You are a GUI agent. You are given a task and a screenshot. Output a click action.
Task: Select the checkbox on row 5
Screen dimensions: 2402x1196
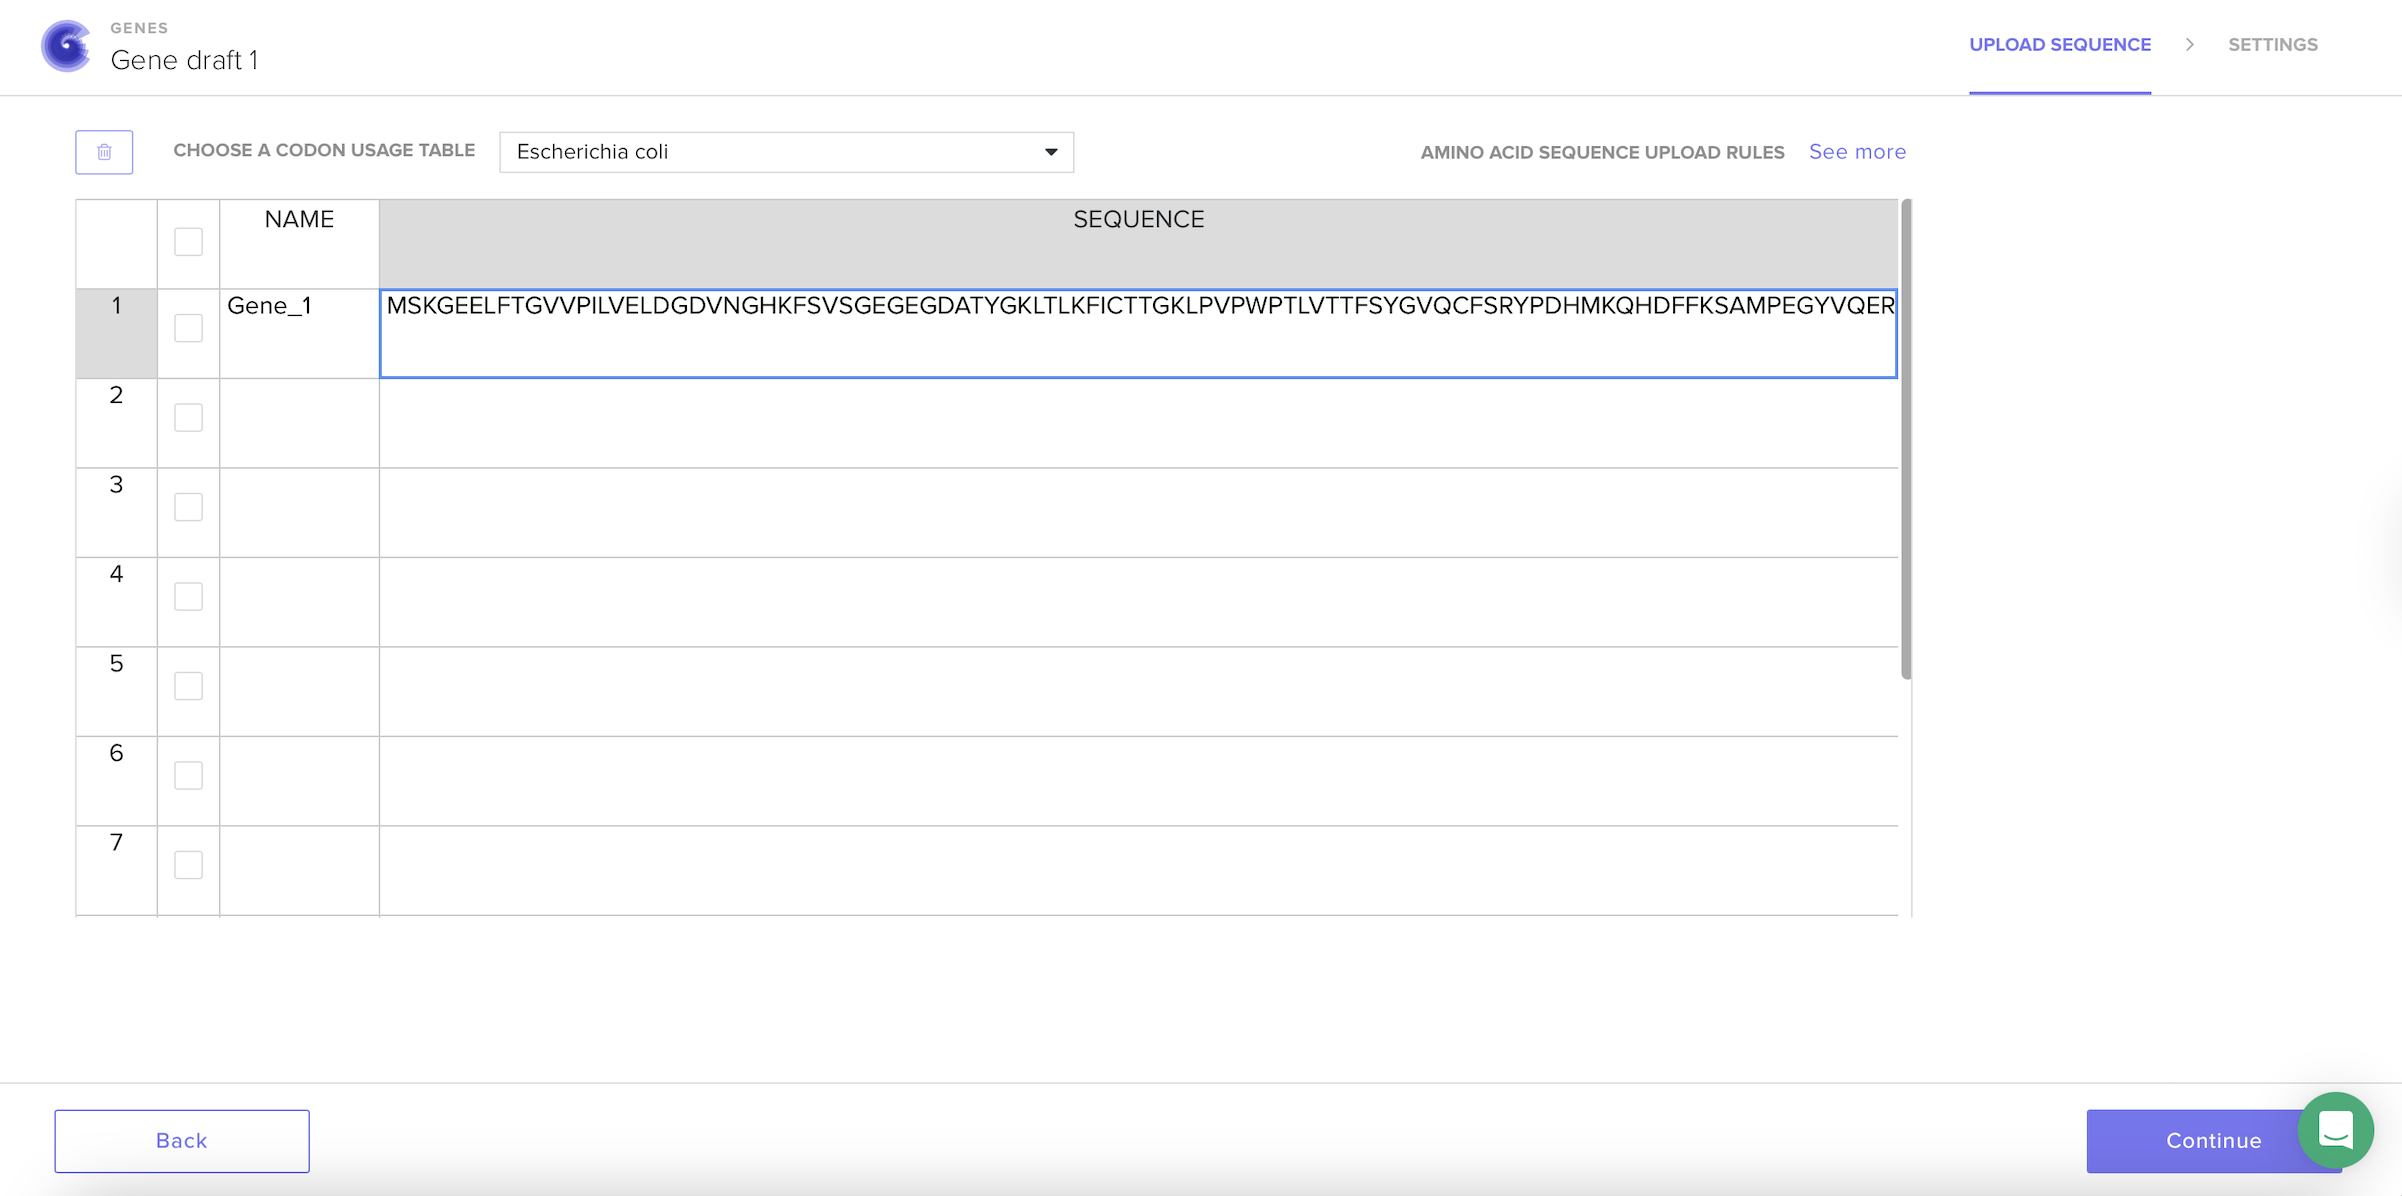(188, 685)
